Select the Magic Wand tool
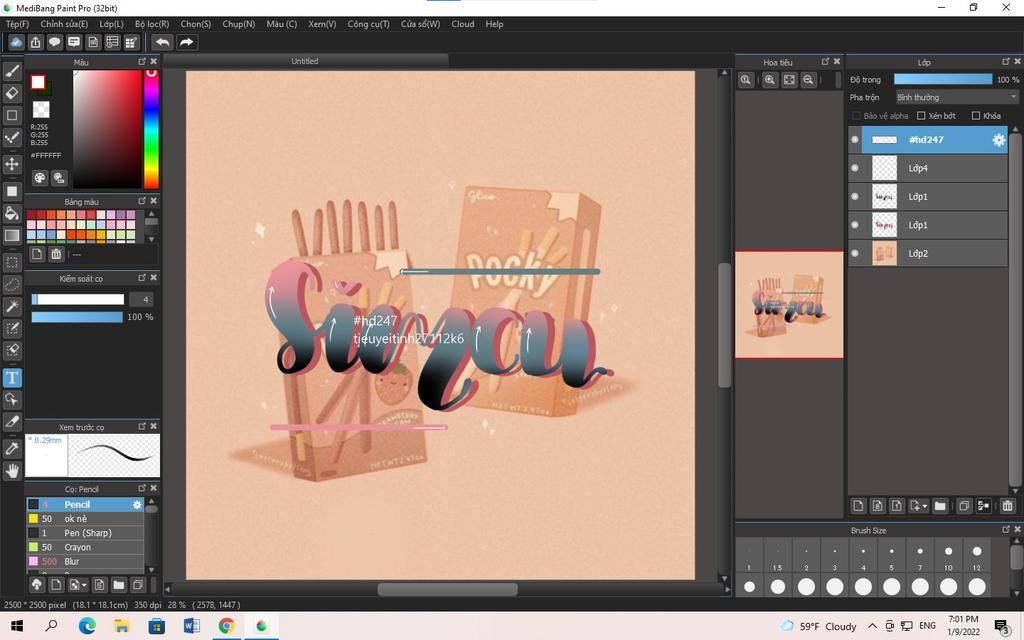This screenshot has height=640, width=1024. 12,306
